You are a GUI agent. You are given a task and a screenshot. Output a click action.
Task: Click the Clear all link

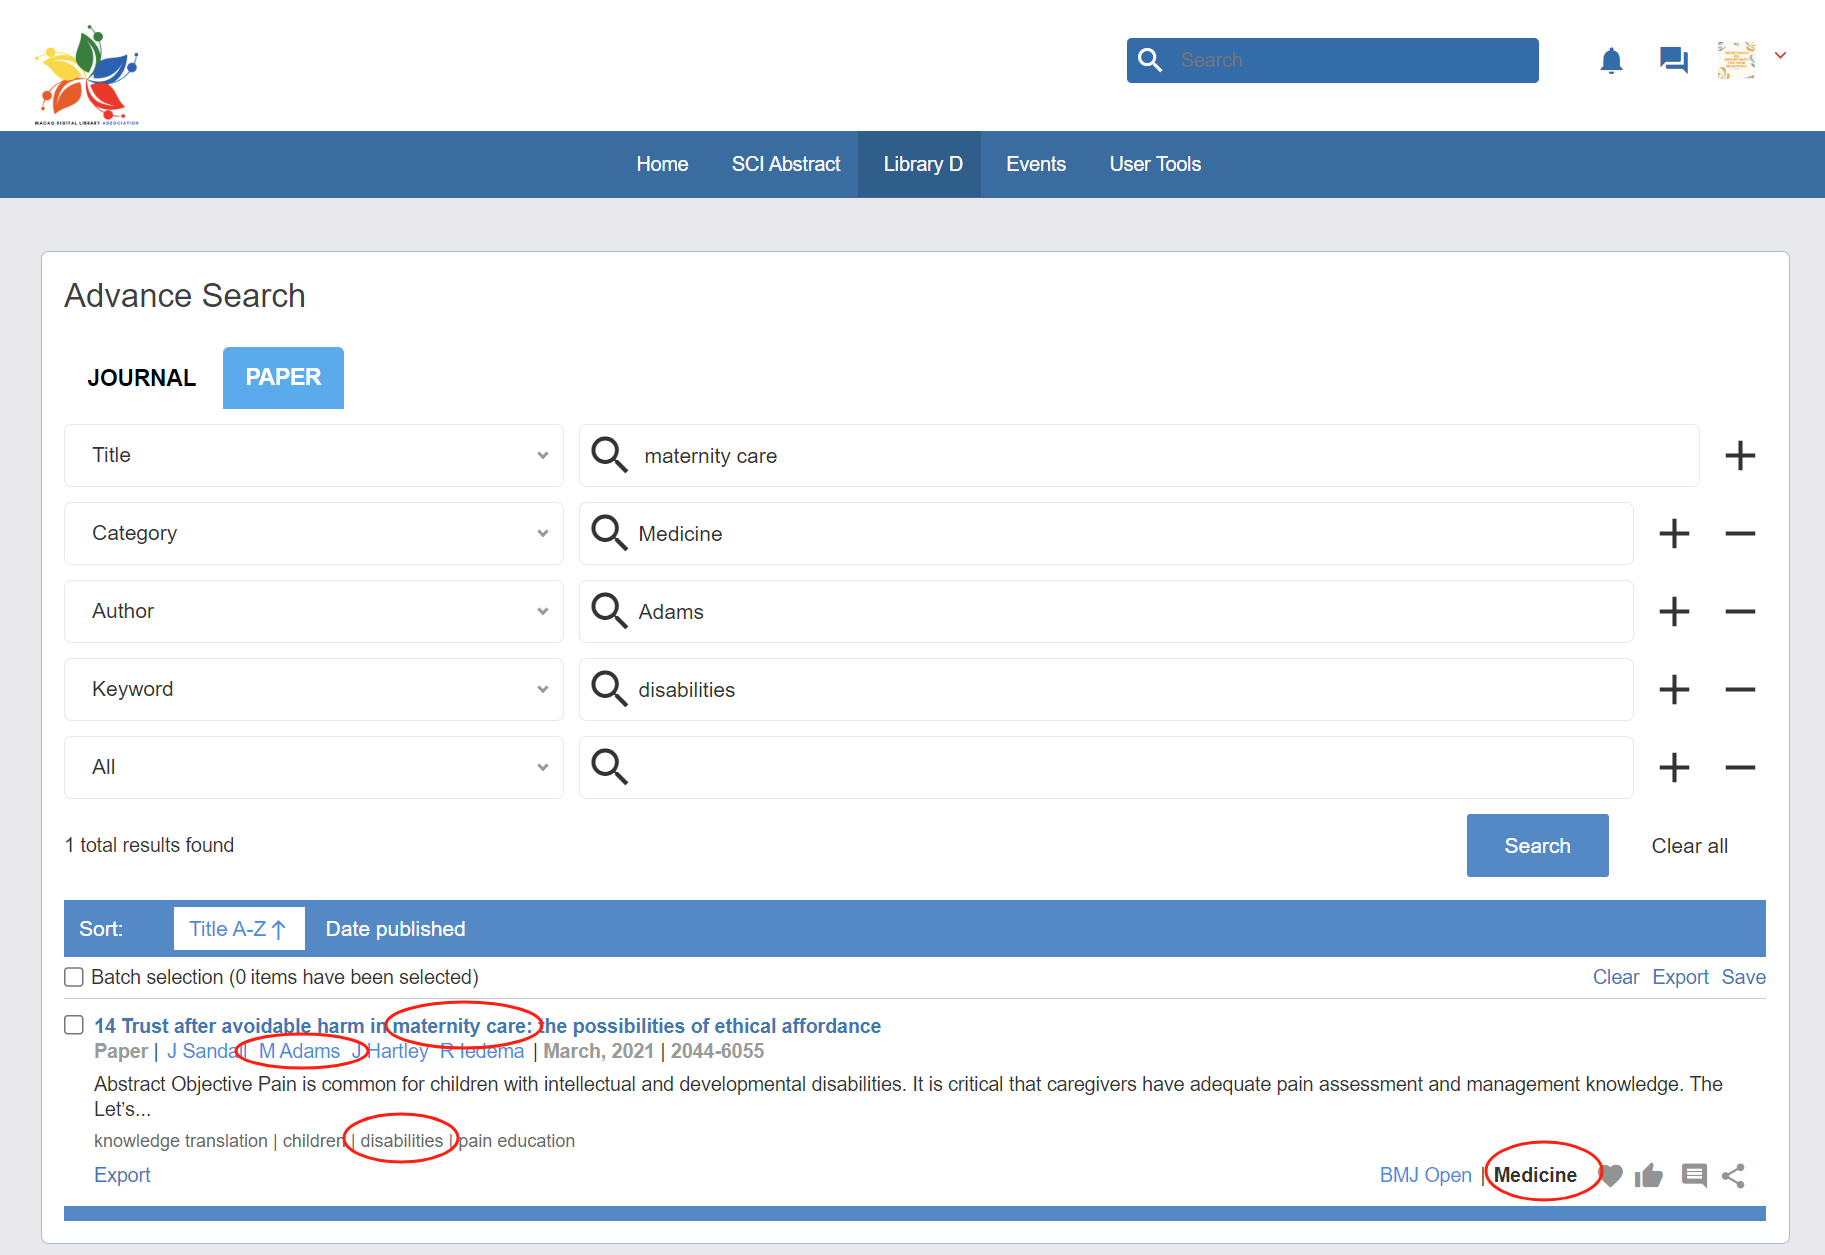(1689, 846)
